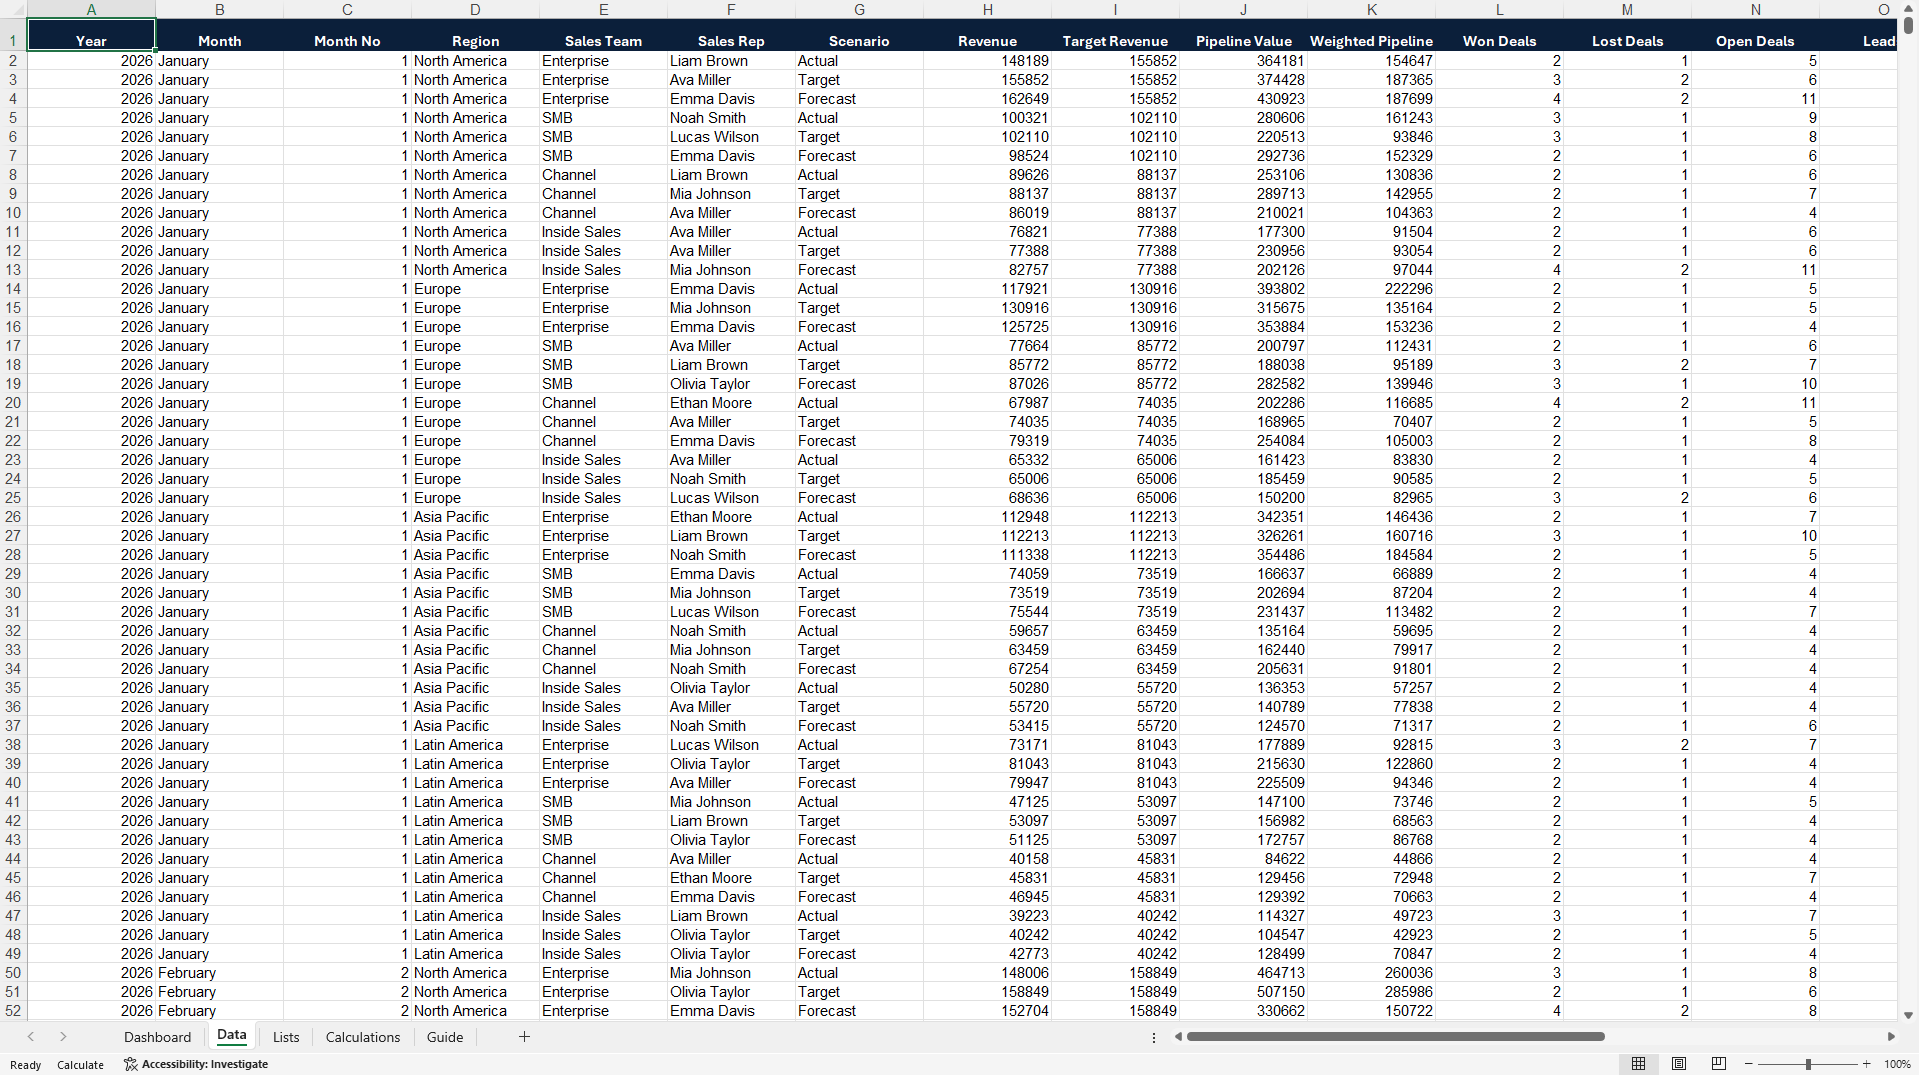Click the Year header cell
1919x1075 pixels.
[x=91, y=36]
